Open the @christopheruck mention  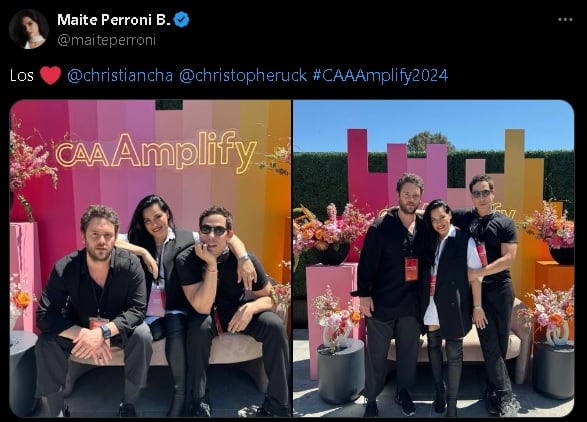[x=243, y=75]
